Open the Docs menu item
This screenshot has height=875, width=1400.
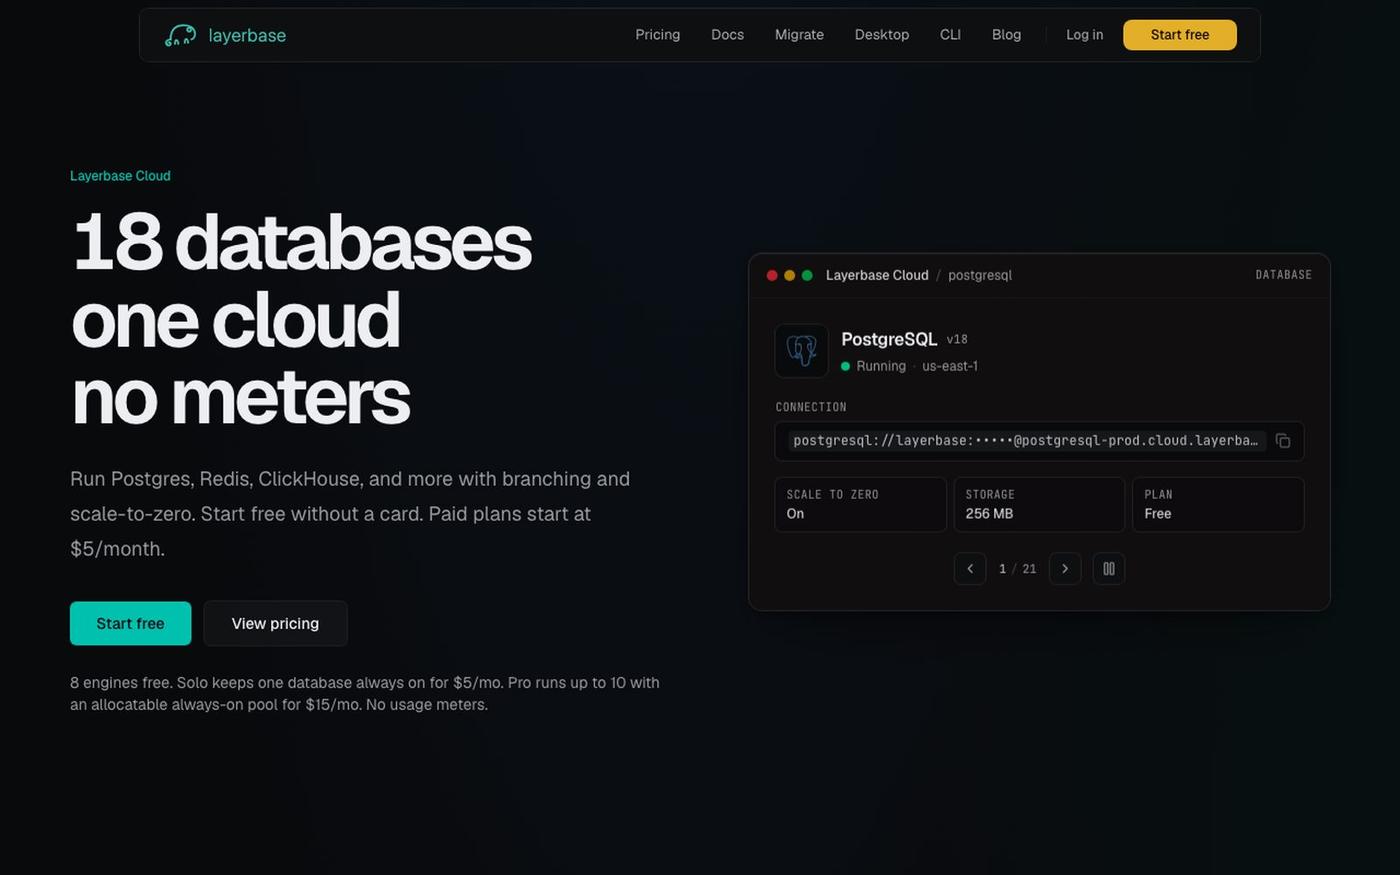[x=728, y=35]
